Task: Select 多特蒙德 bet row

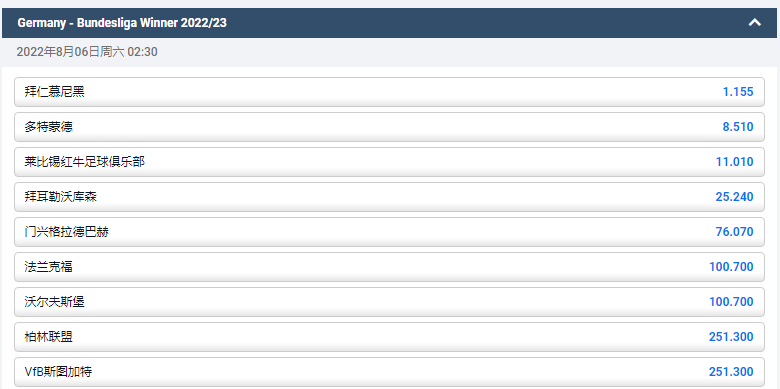Action: [x=390, y=127]
